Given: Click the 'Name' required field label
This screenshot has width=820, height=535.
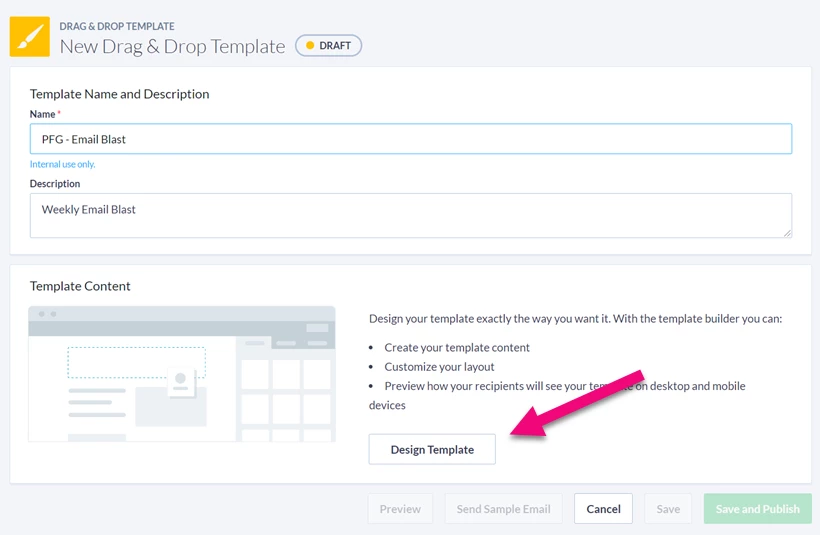Looking at the screenshot, I should pyautogui.click(x=45, y=114).
